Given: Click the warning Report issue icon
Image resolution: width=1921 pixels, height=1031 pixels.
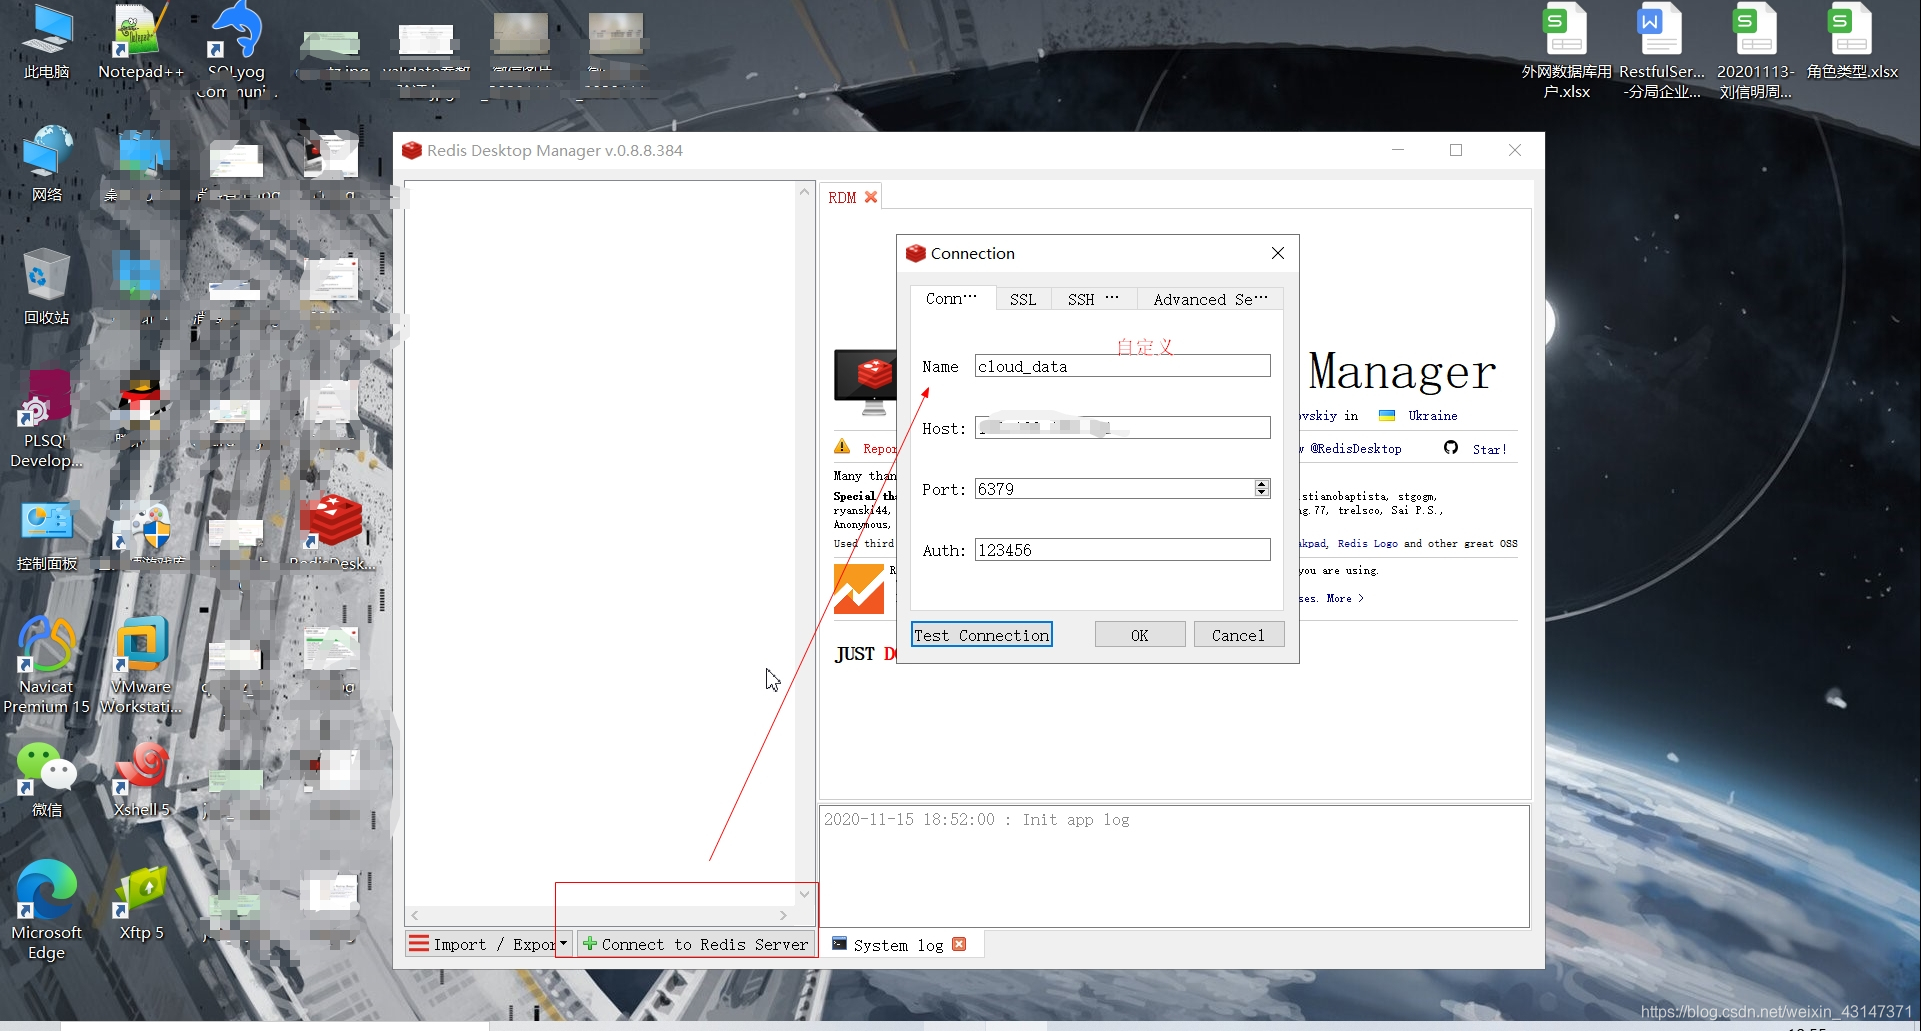Looking at the screenshot, I should 842,447.
